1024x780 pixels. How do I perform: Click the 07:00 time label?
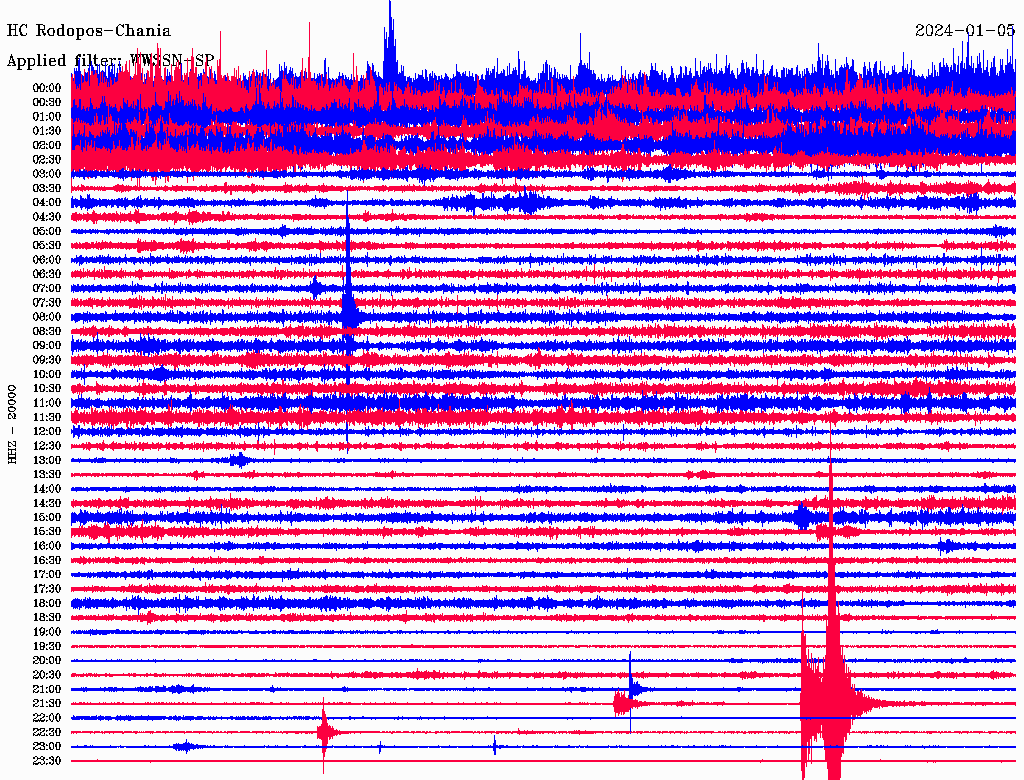(47, 289)
